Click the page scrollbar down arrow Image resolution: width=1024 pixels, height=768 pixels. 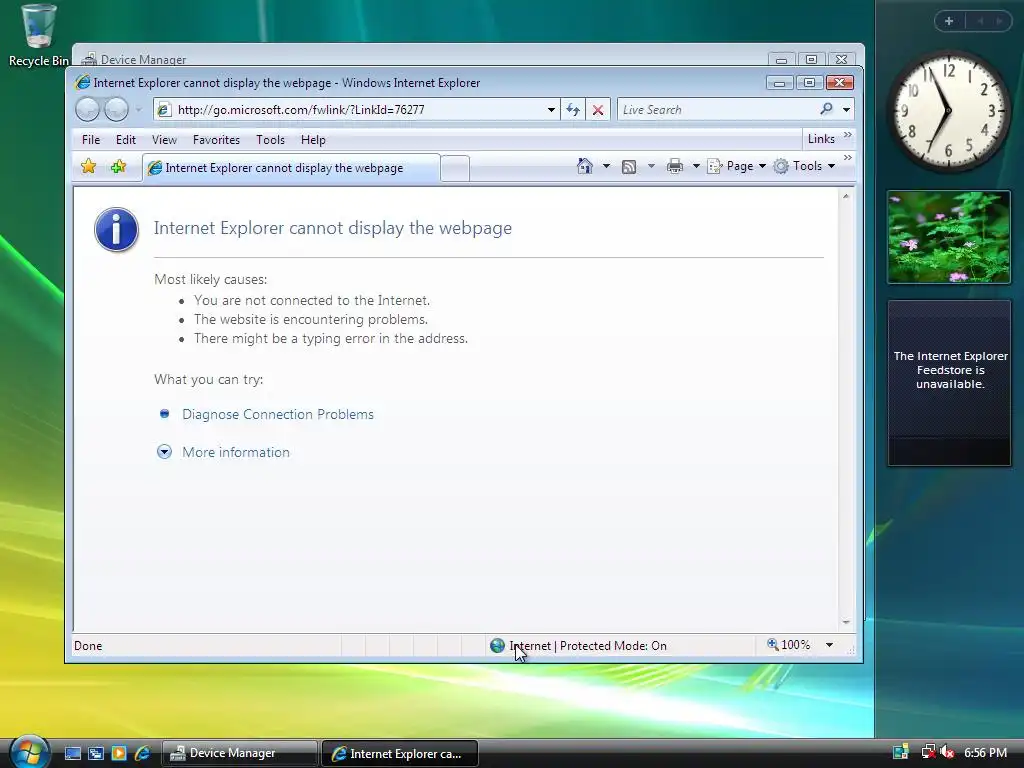pyautogui.click(x=846, y=622)
